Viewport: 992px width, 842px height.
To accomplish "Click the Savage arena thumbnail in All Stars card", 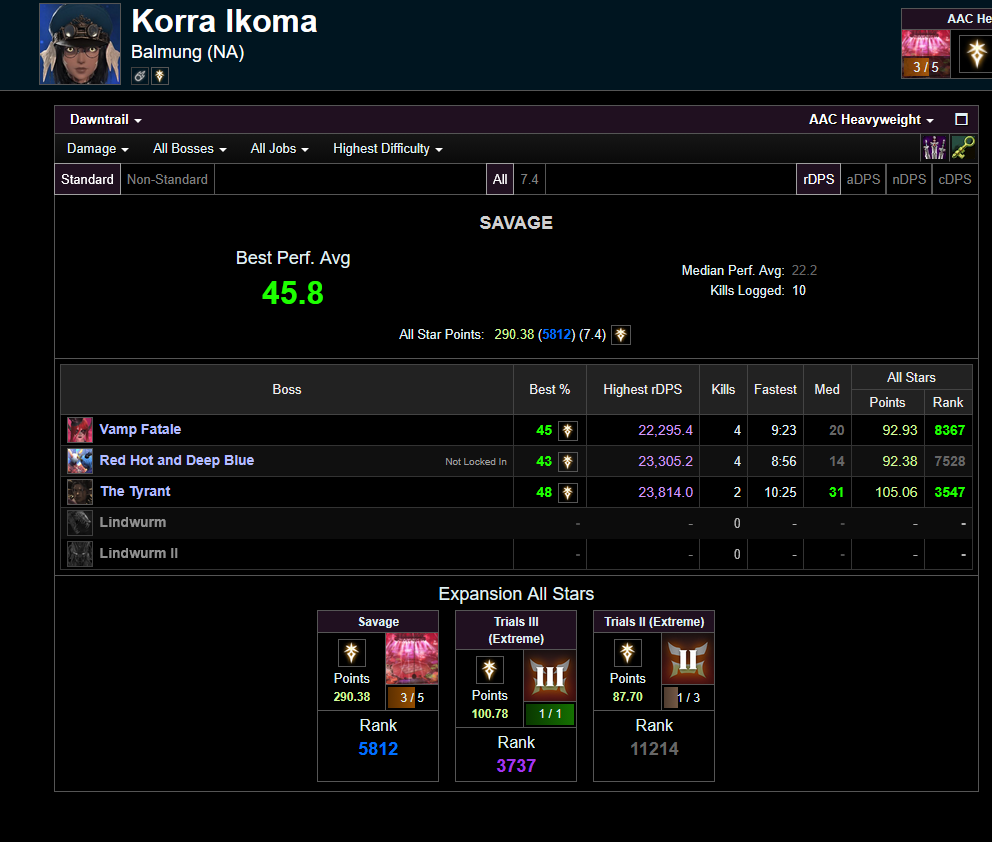I will coord(412,659).
